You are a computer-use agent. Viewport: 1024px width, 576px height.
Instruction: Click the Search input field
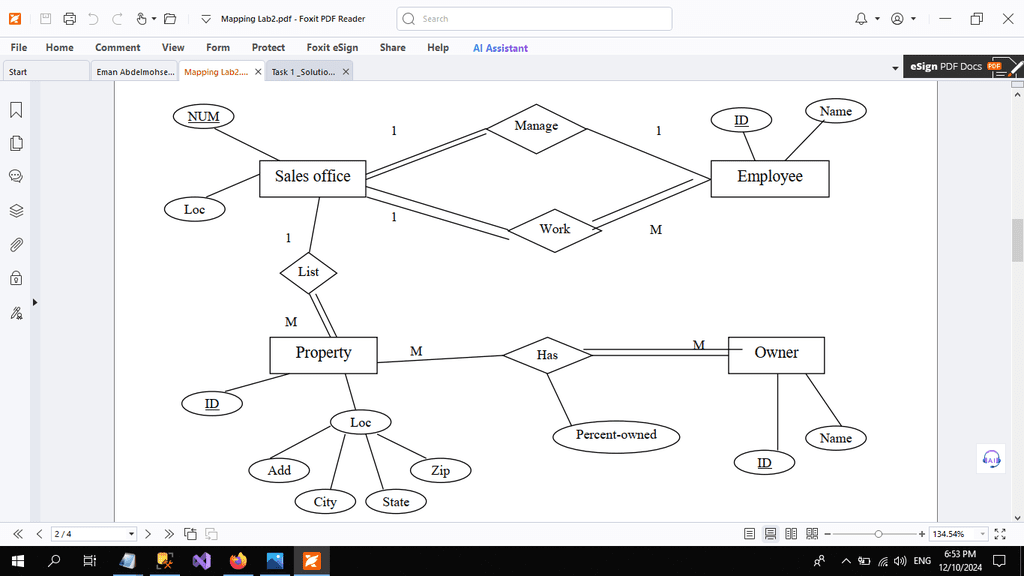coord(534,19)
